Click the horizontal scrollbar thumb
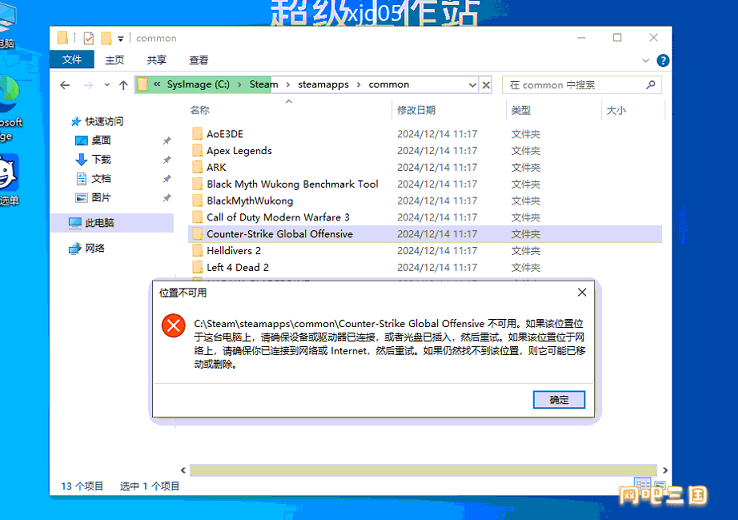Image resolution: width=738 pixels, height=520 pixels. pos(423,470)
